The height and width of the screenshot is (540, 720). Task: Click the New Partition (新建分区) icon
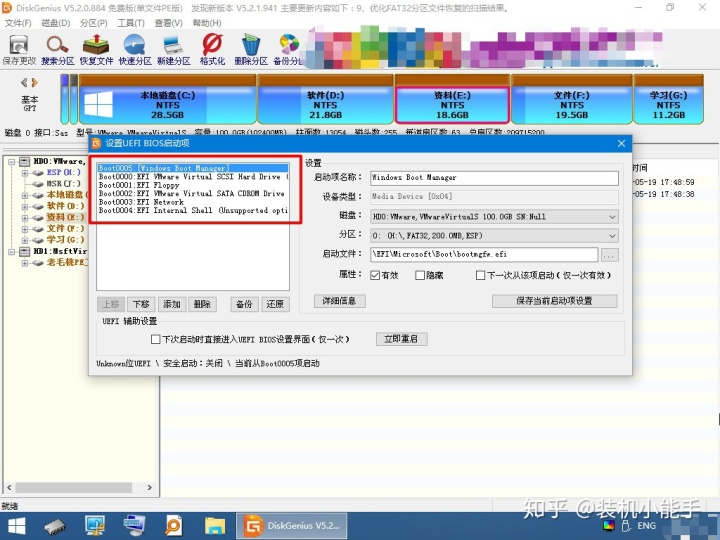click(174, 50)
